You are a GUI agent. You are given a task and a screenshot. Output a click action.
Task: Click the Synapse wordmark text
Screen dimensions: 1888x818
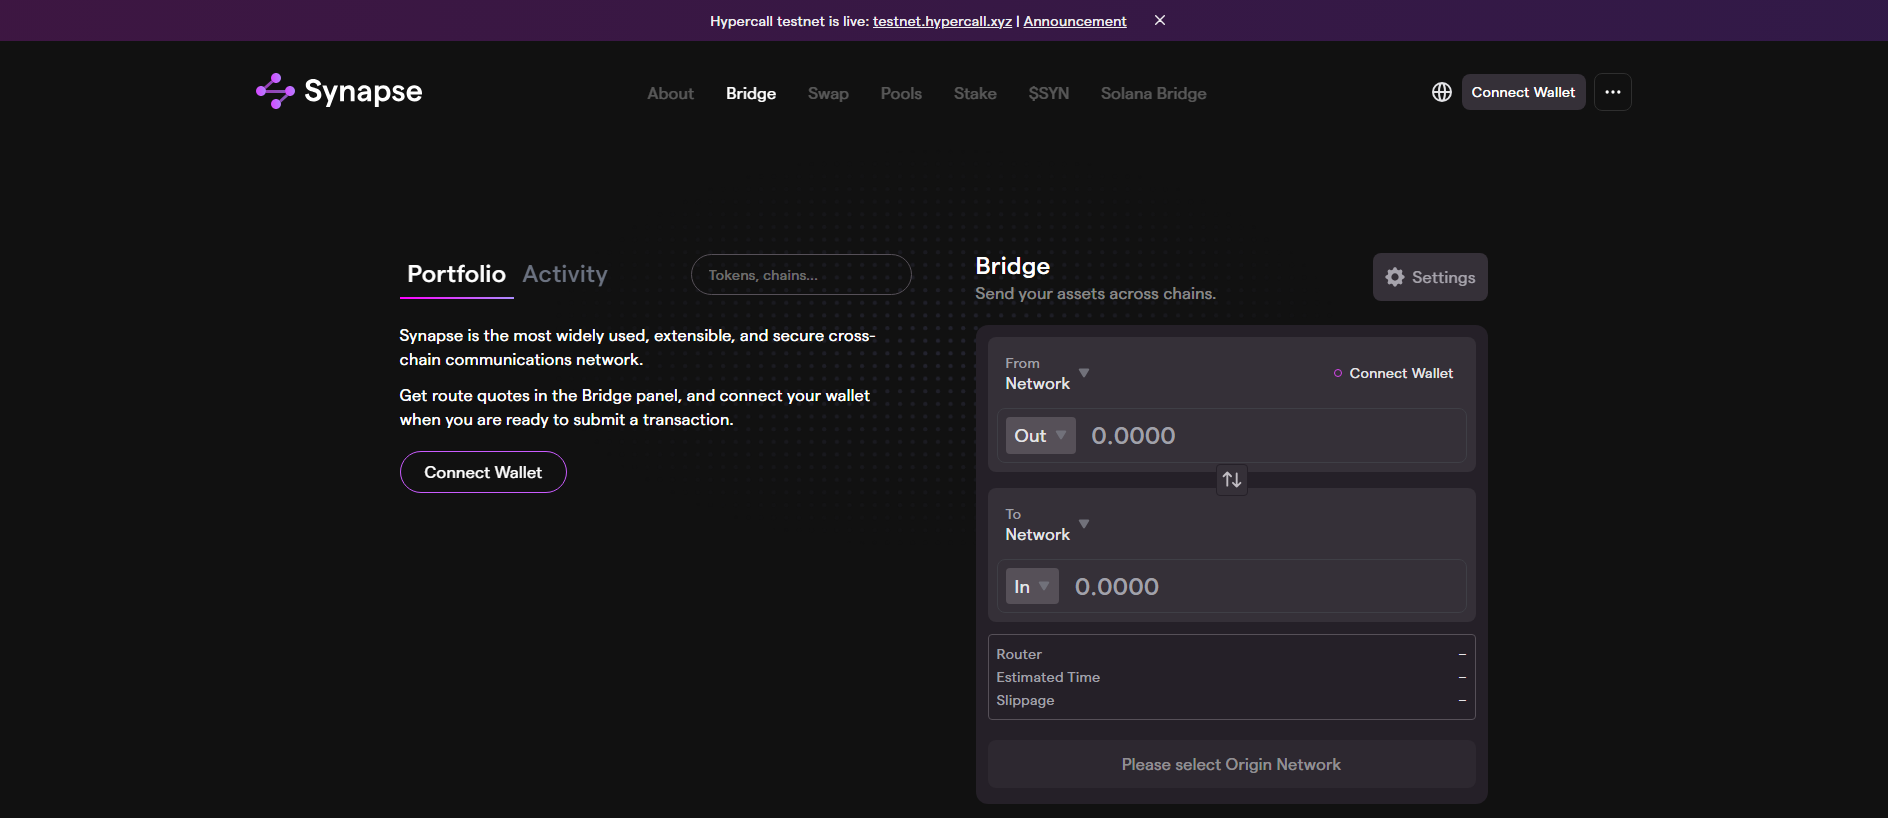363,92
